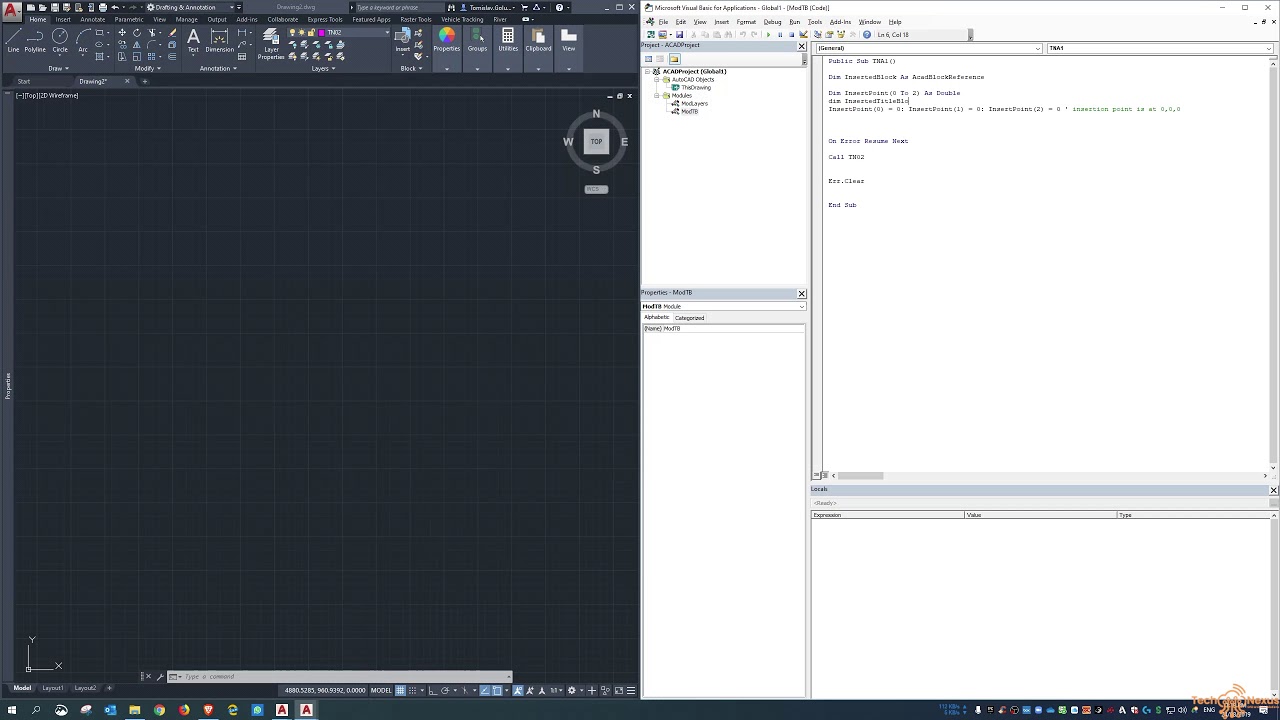
Task: Choose the Text annotation tool
Action: [x=193, y=40]
